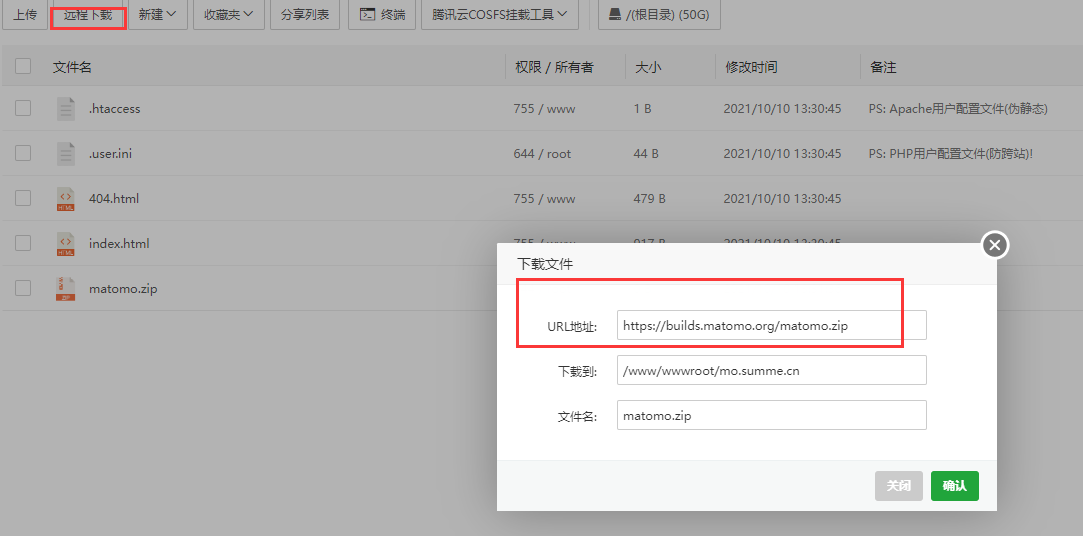Close the download dialog with the X icon
Viewport: 1083px width, 536px height.
point(995,245)
